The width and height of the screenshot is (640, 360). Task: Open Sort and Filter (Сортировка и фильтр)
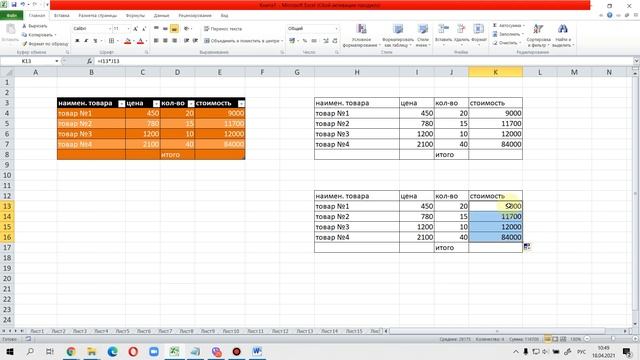(x=538, y=36)
